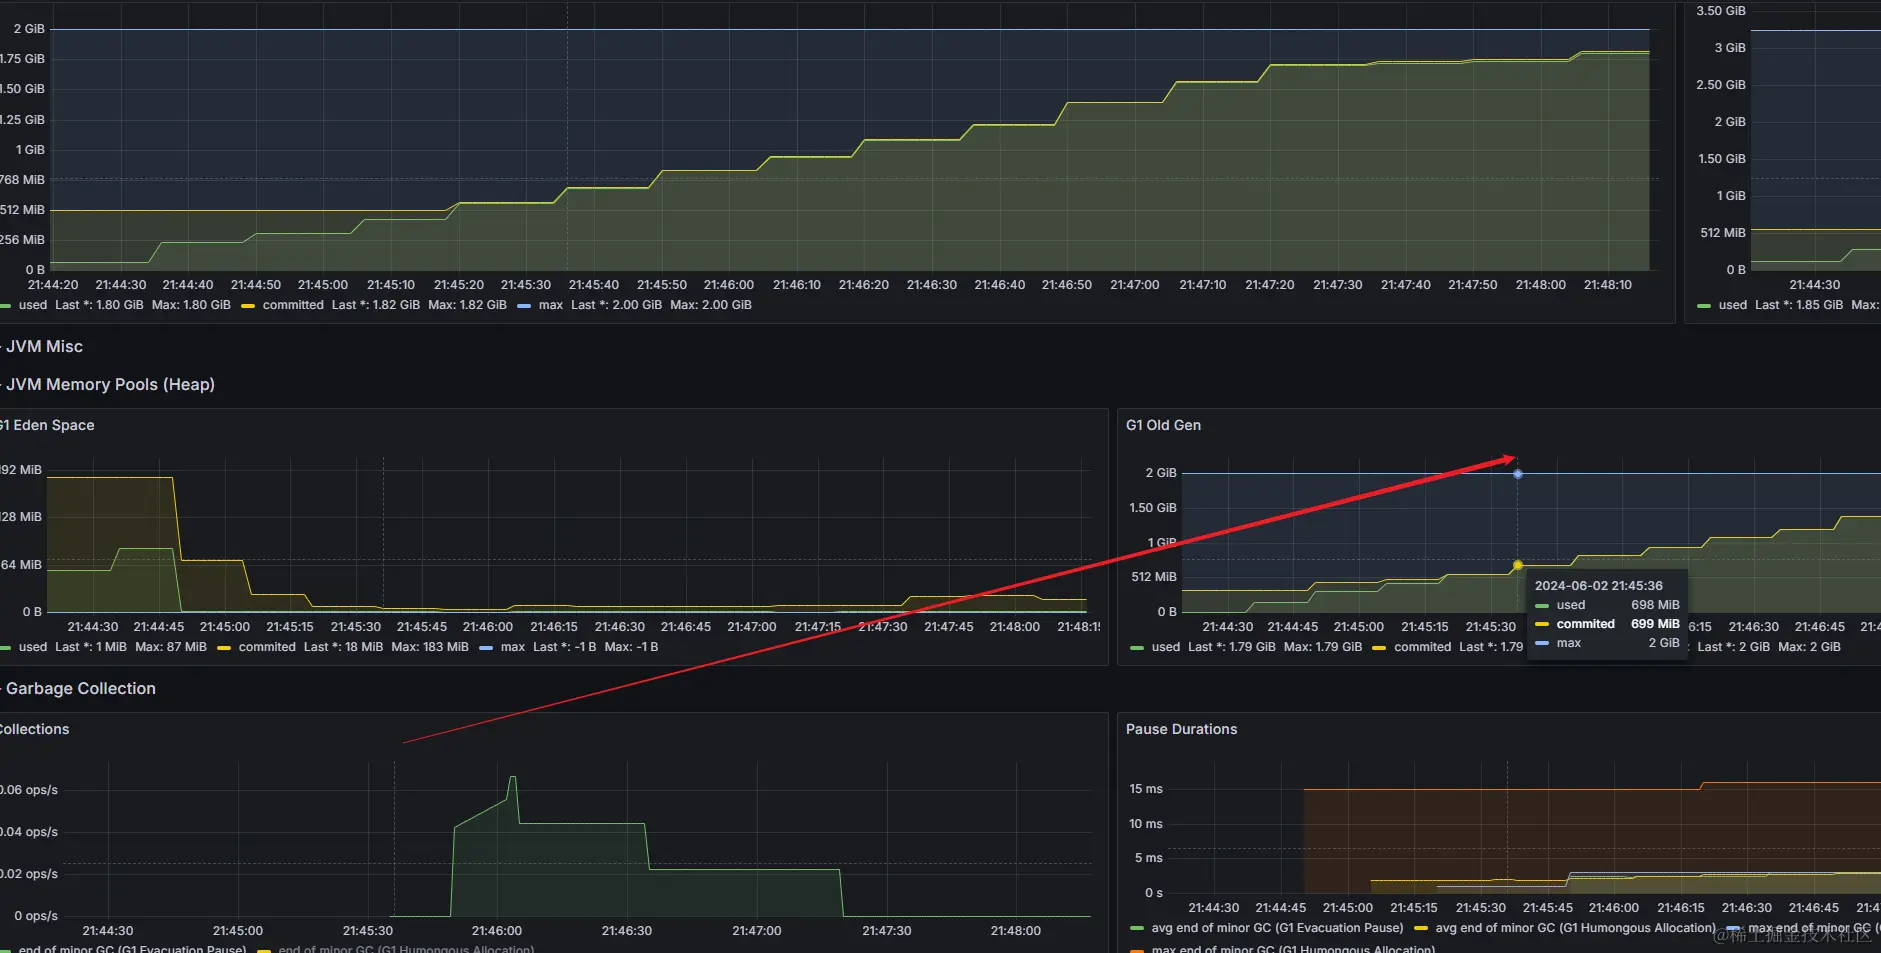Screen dimensions: 1881x953
Task: Click '21:47:45' time label in G1 Eden Space chart
Action: coord(949,627)
